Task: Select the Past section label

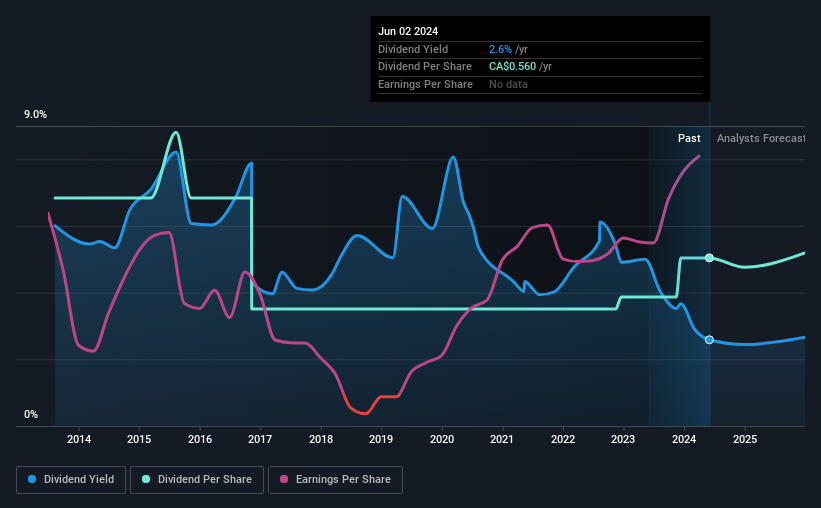Action: (689, 138)
